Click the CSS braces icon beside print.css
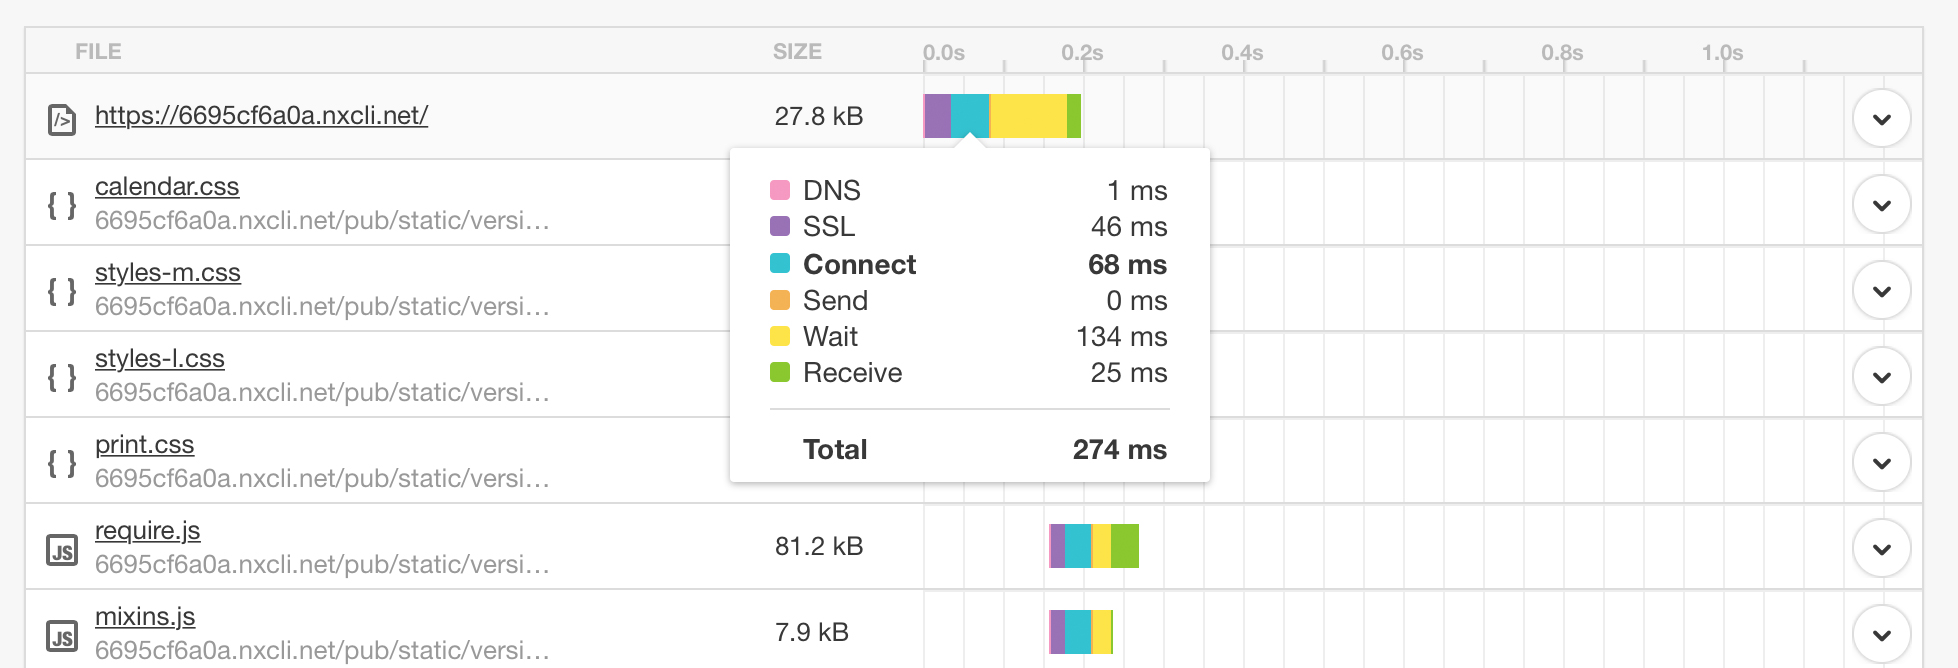This screenshot has height=668, width=1958. pos(62,464)
